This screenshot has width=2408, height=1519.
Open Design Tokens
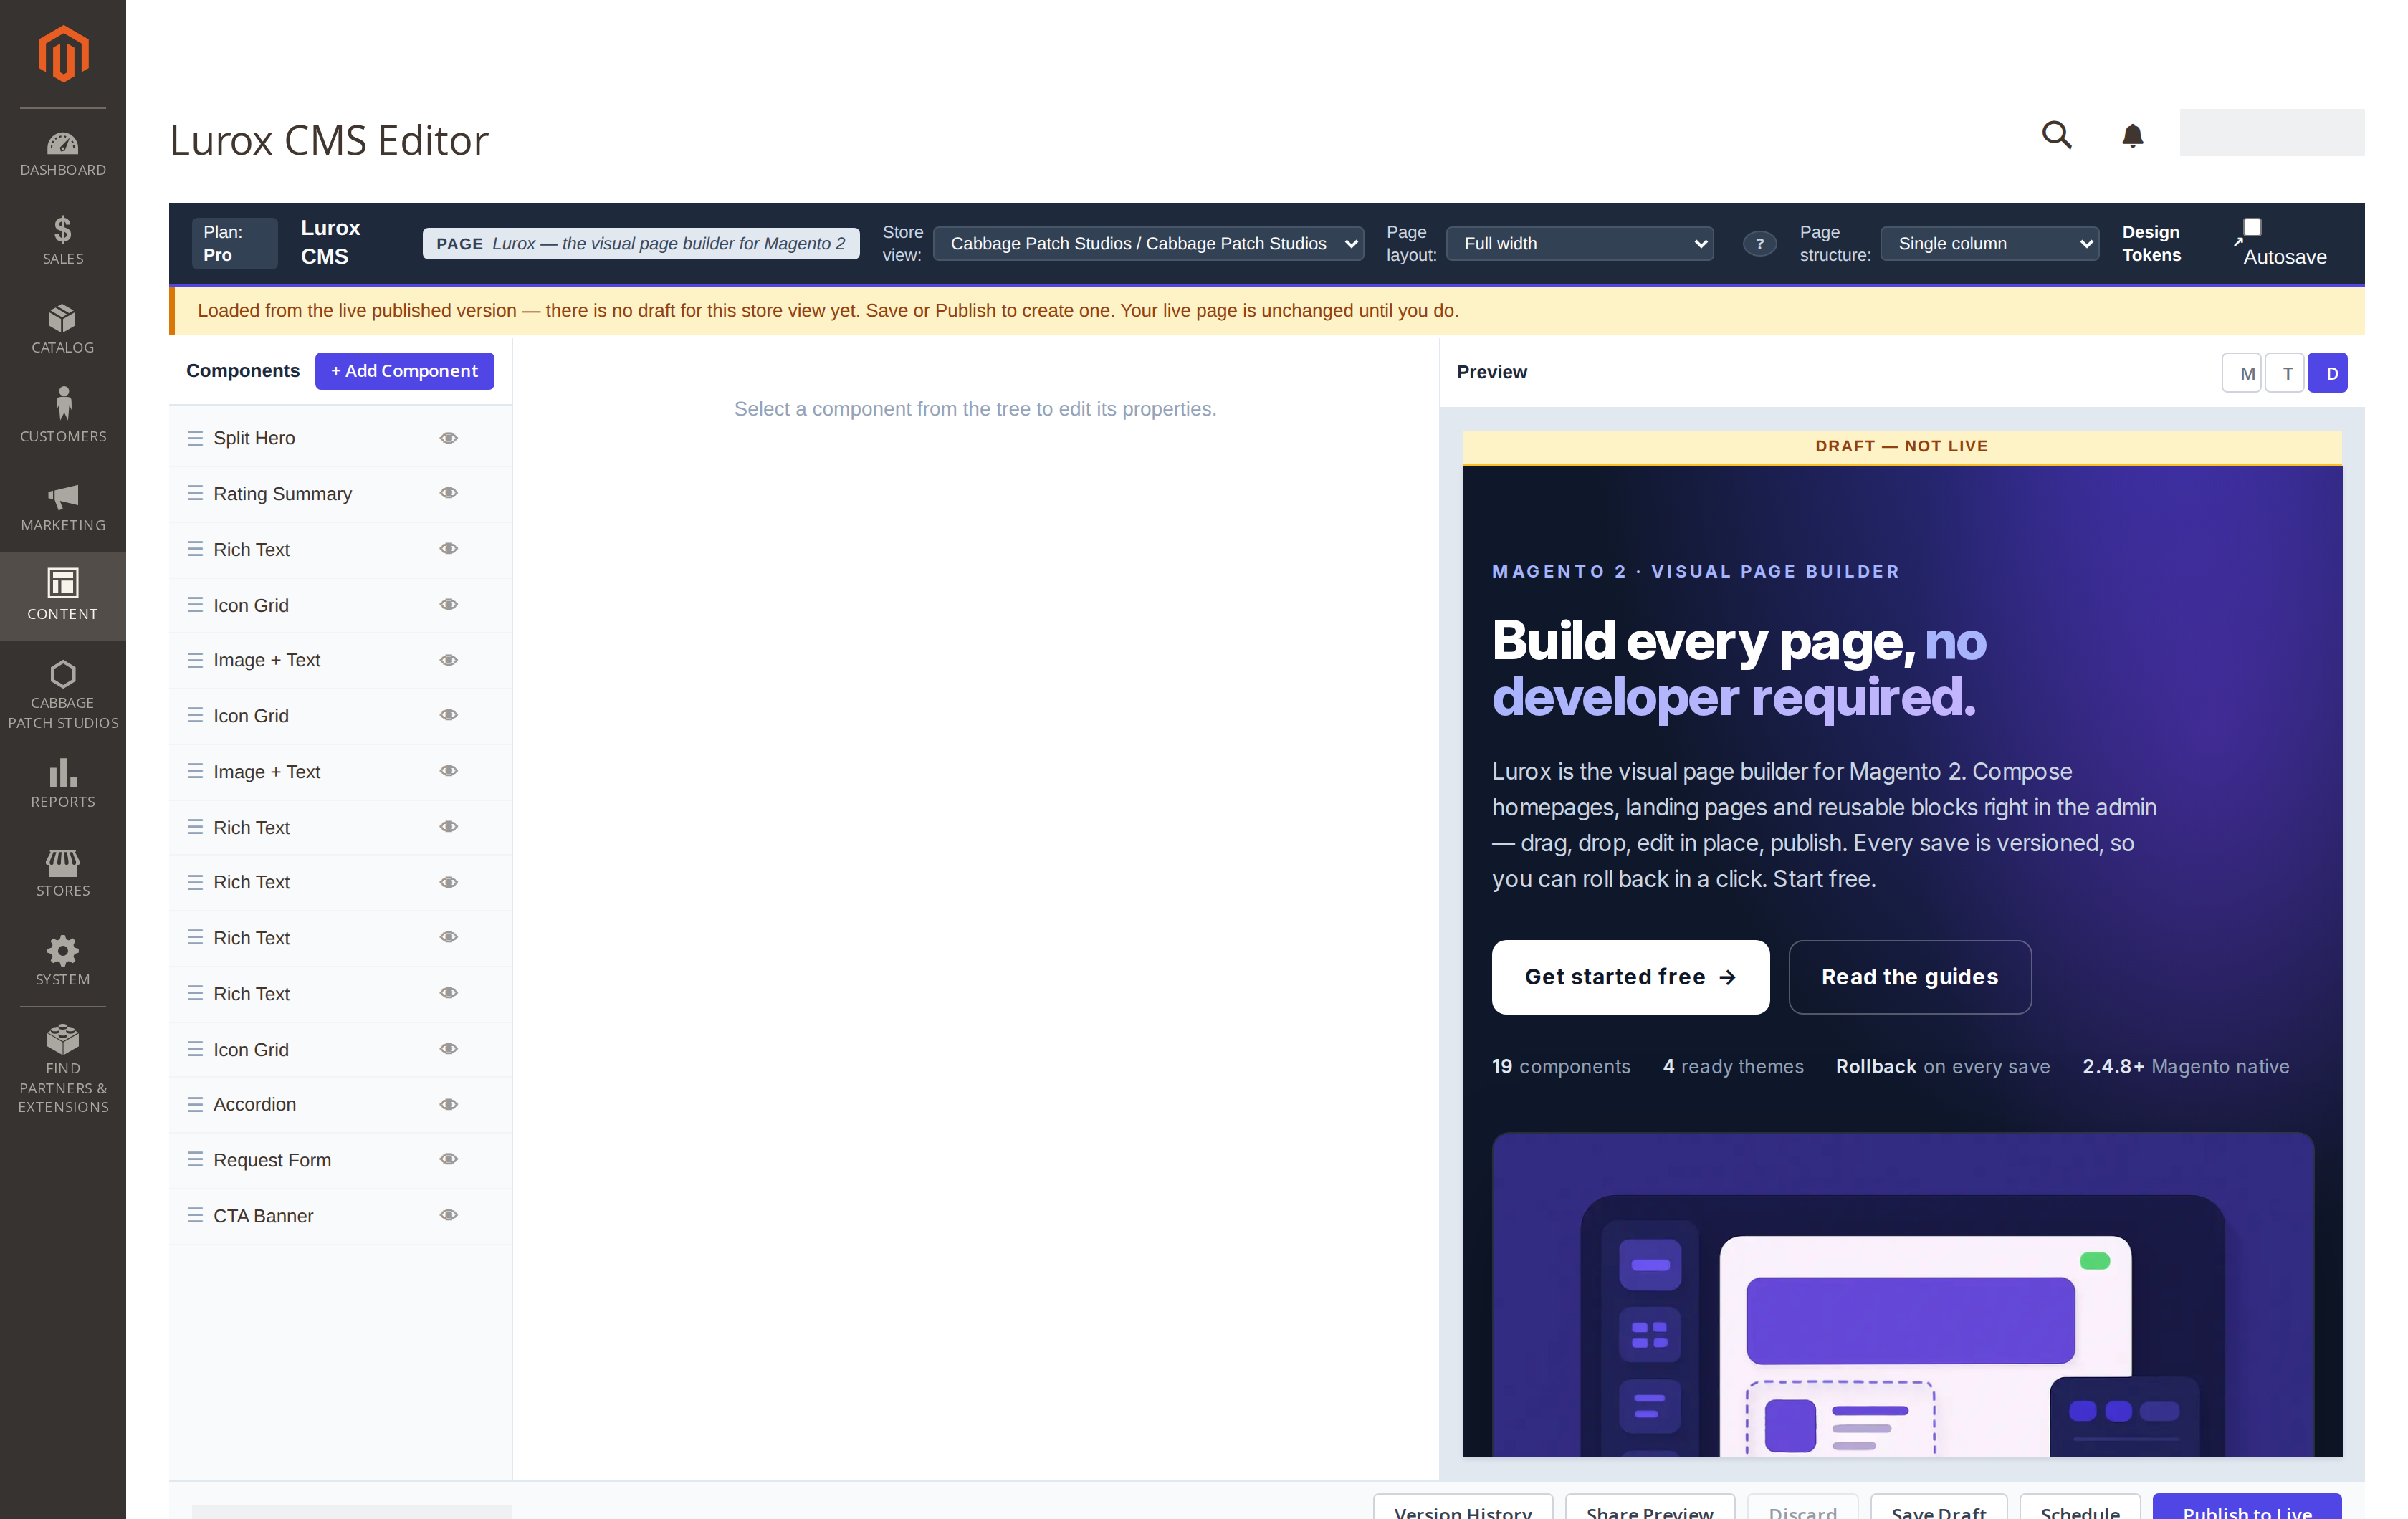click(2151, 244)
